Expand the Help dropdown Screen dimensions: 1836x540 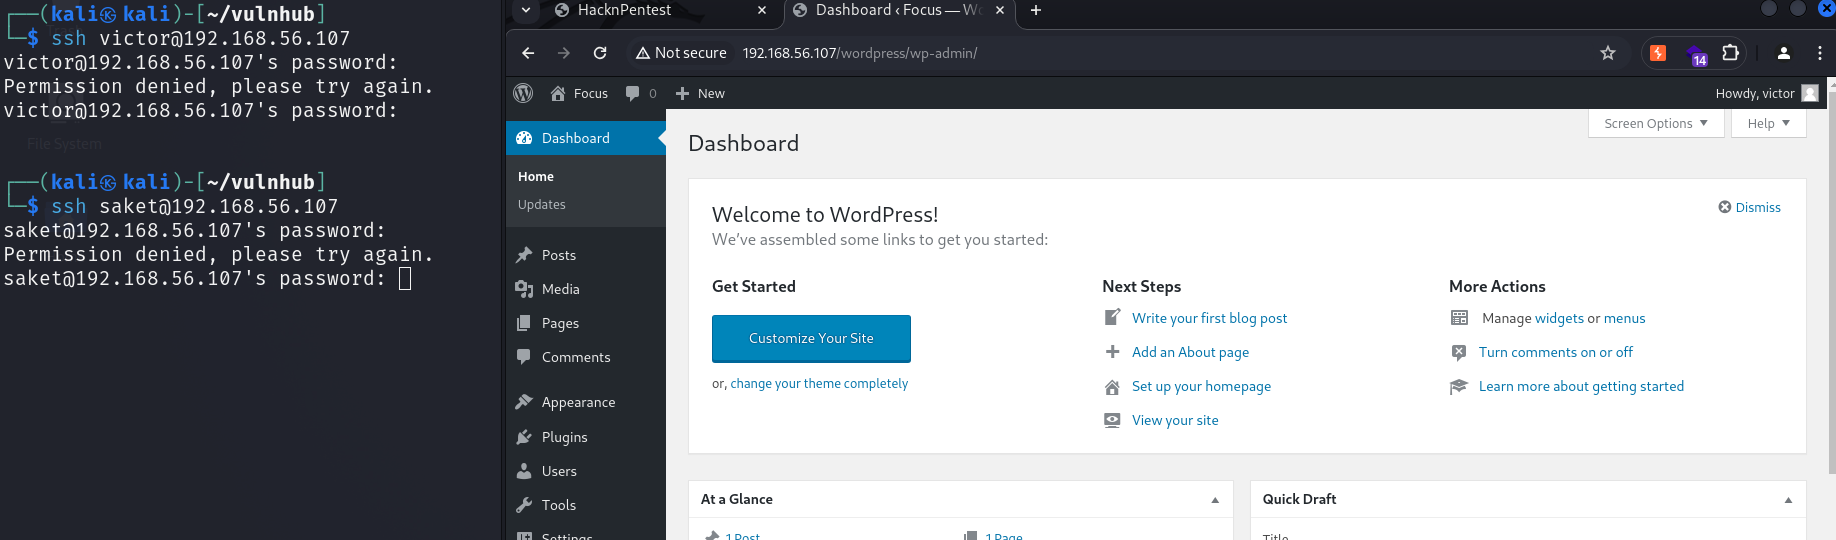coord(1768,123)
